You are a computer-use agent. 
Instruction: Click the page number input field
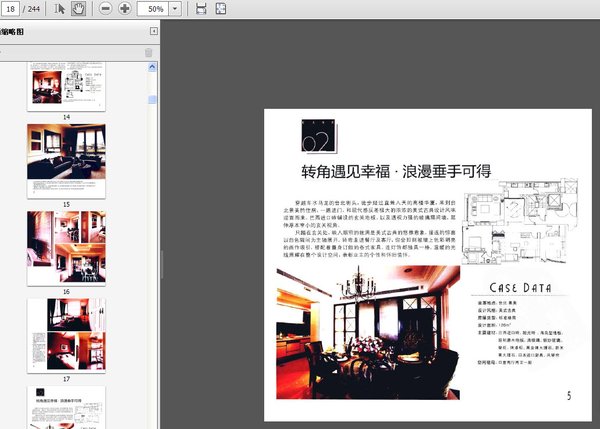click(x=11, y=8)
